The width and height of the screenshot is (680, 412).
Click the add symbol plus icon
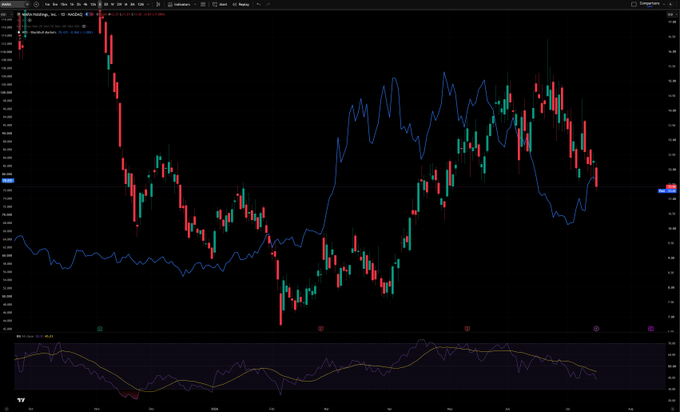point(36,4)
